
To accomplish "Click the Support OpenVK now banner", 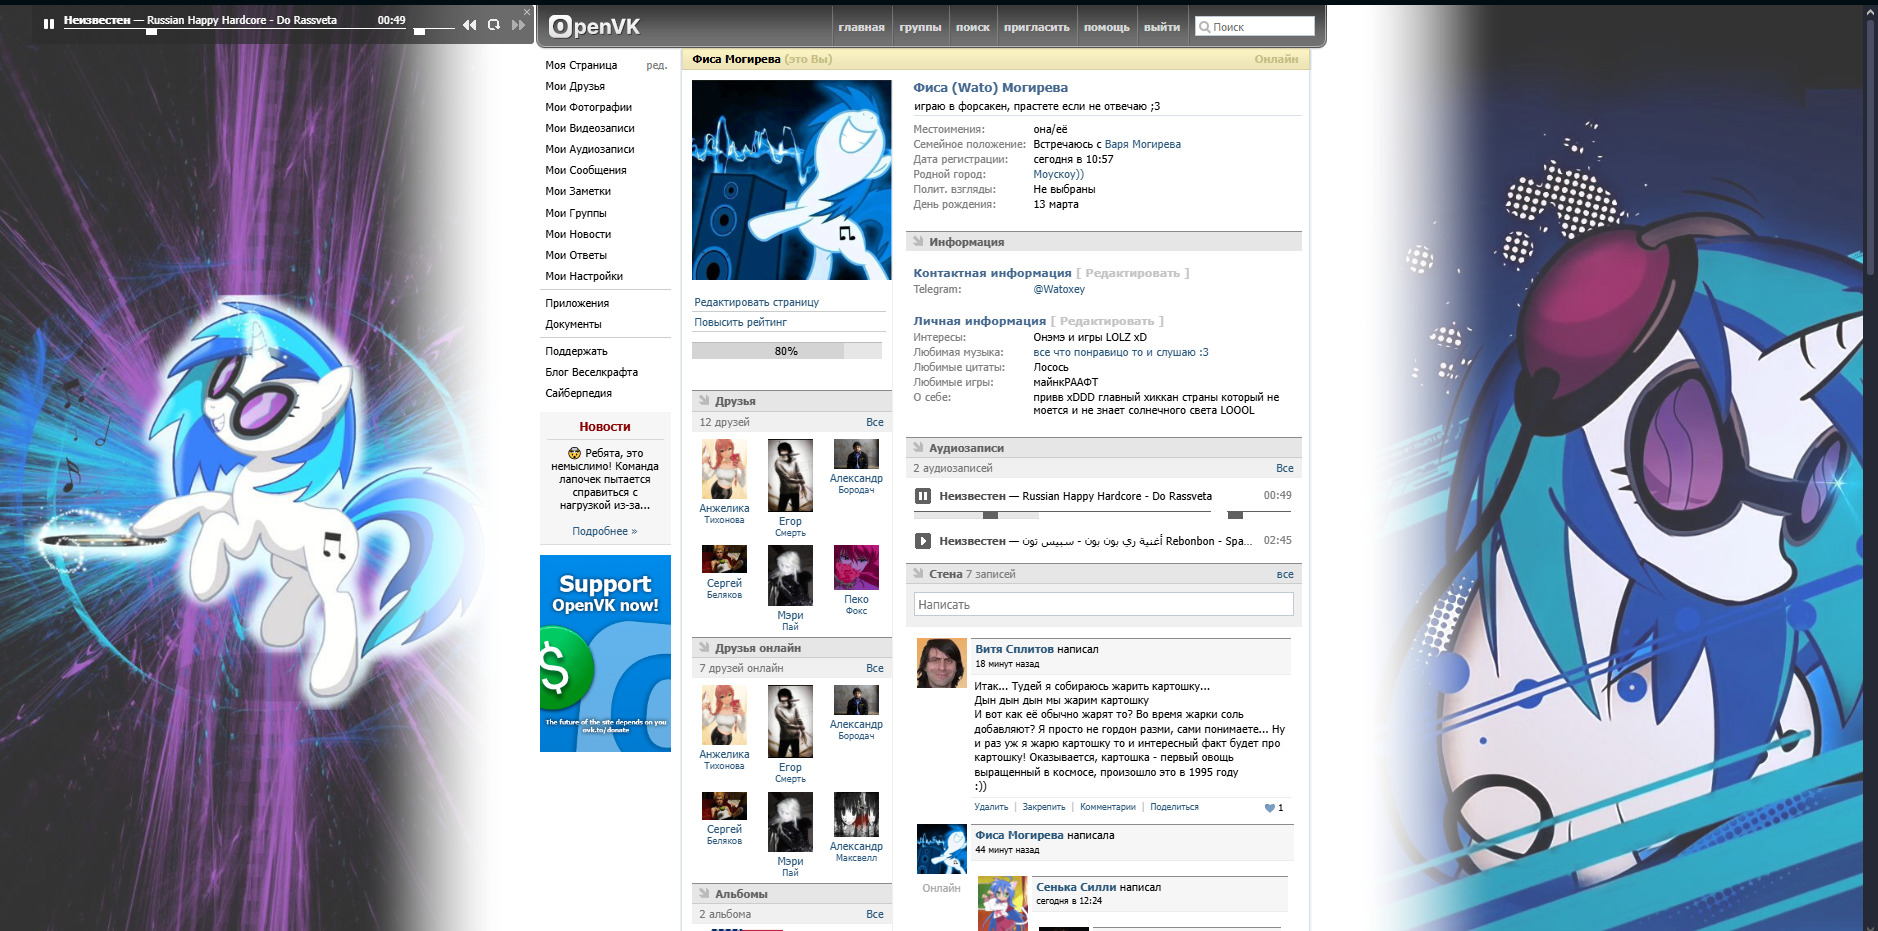I will [605, 653].
